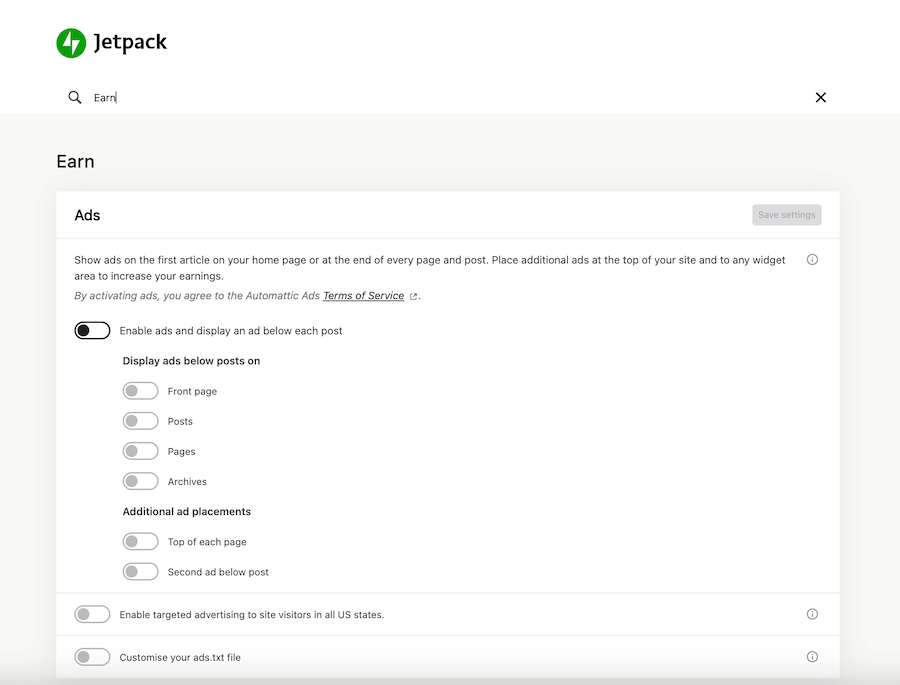The height and width of the screenshot is (685, 900).
Task: Enable ad placement at top of each page
Action: [x=140, y=541]
